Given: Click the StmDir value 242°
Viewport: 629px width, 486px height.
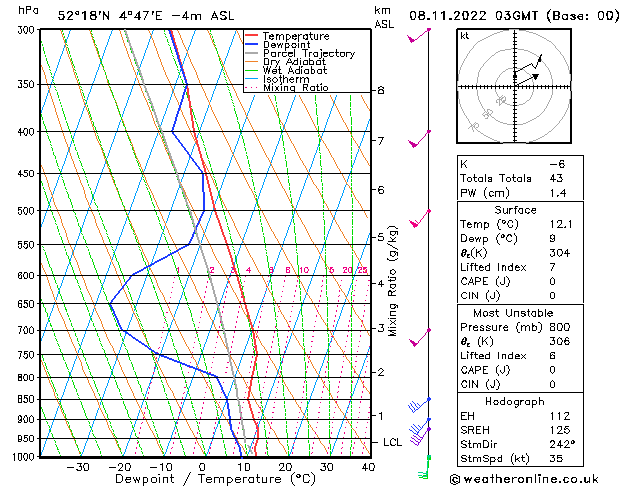Looking at the screenshot, I should 562,444.
